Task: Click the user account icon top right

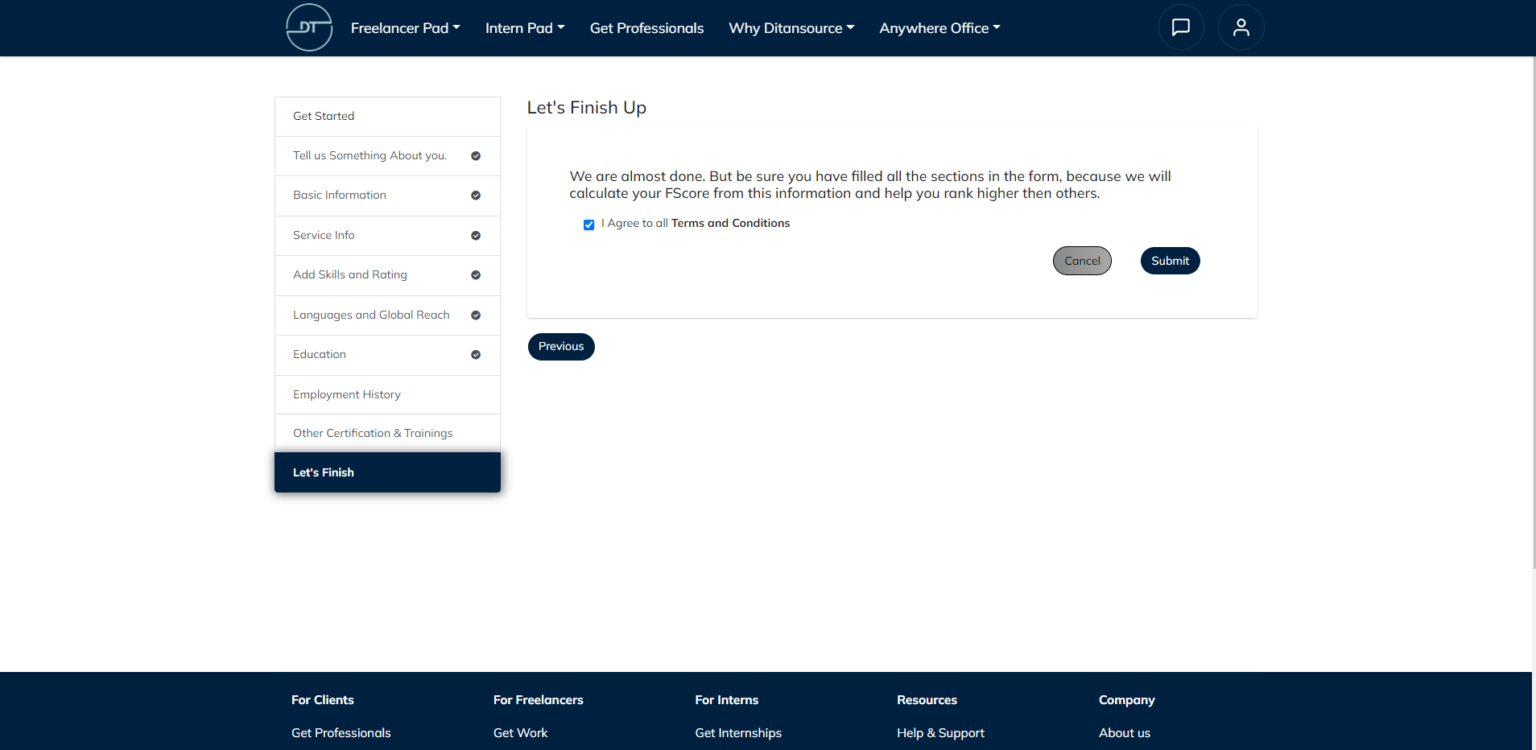Action: click(1241, 27)
